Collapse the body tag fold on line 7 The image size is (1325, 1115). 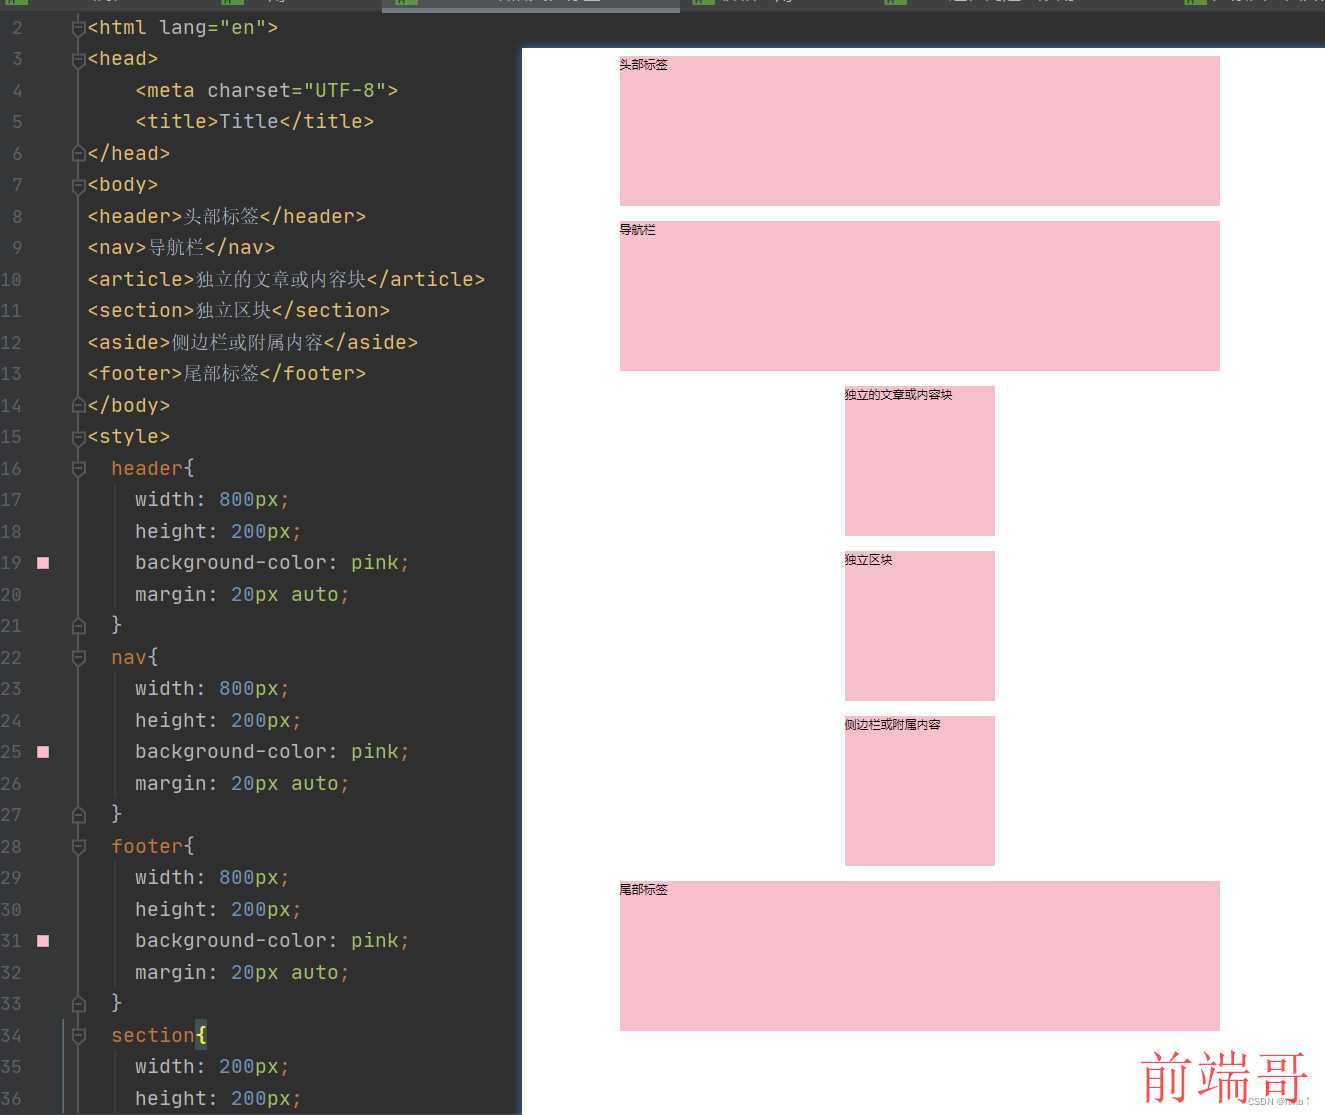(x=79, y=185)
